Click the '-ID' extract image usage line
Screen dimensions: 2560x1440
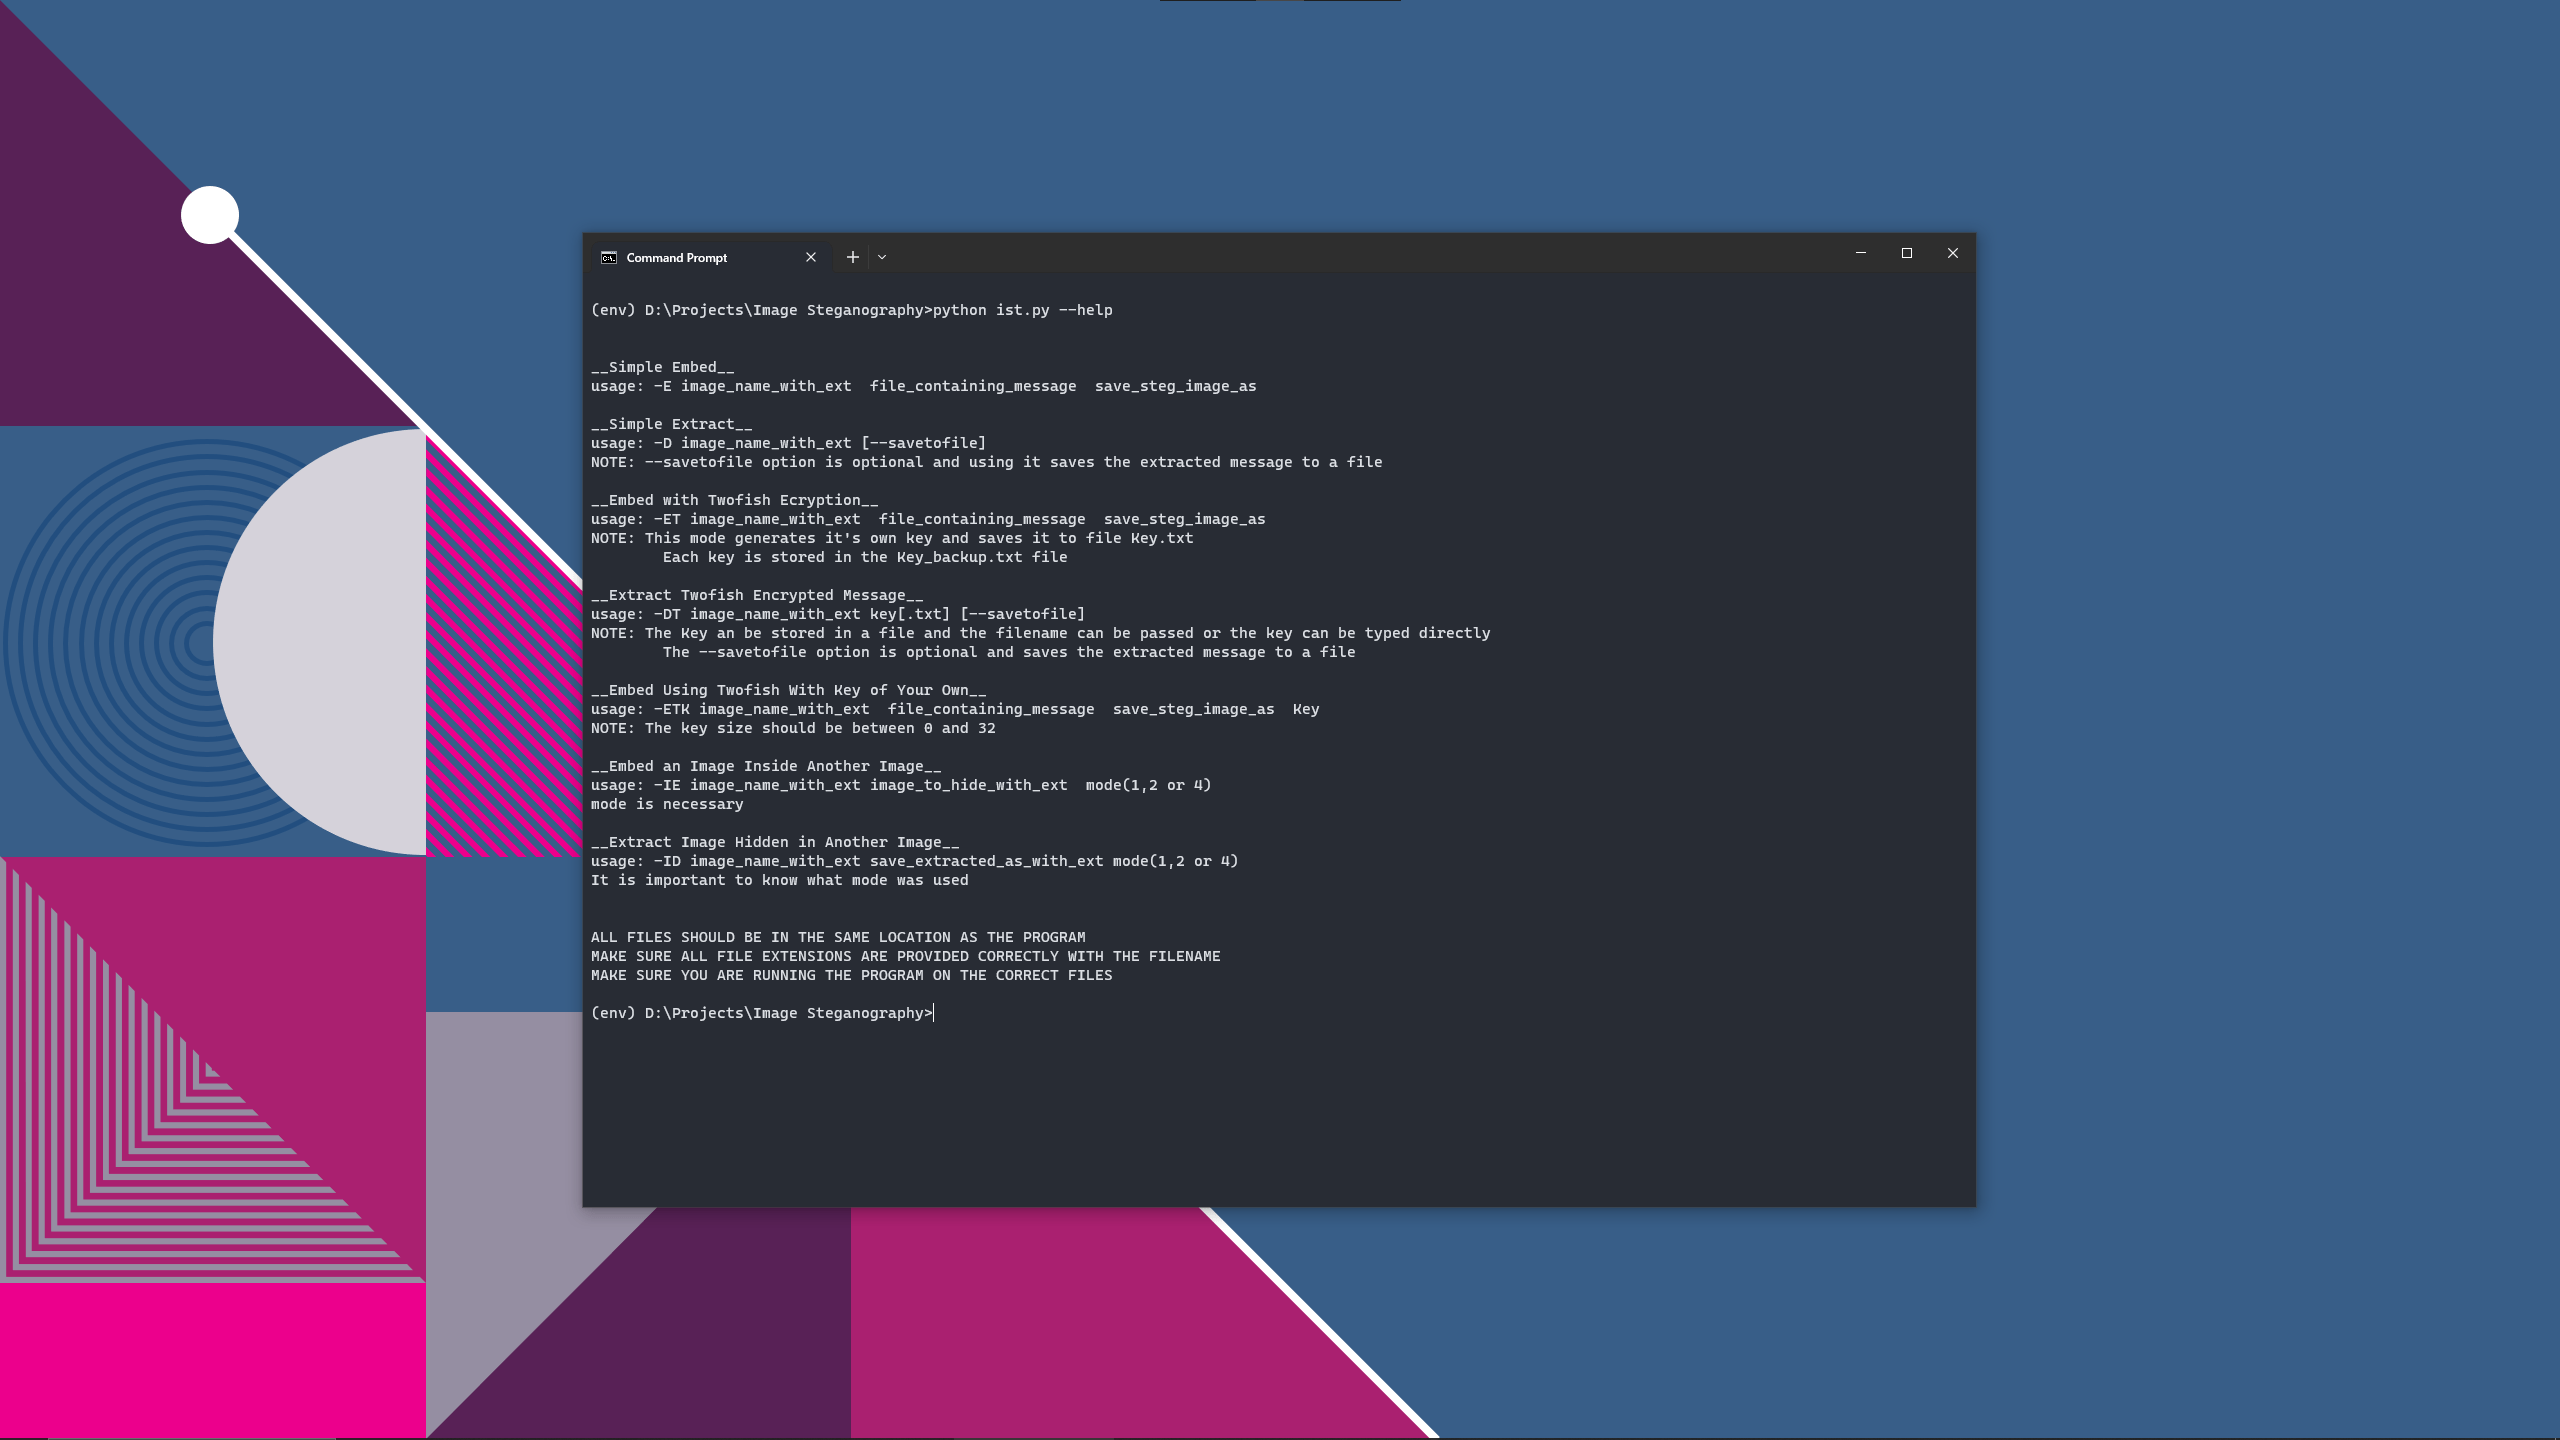pos(914,861)
